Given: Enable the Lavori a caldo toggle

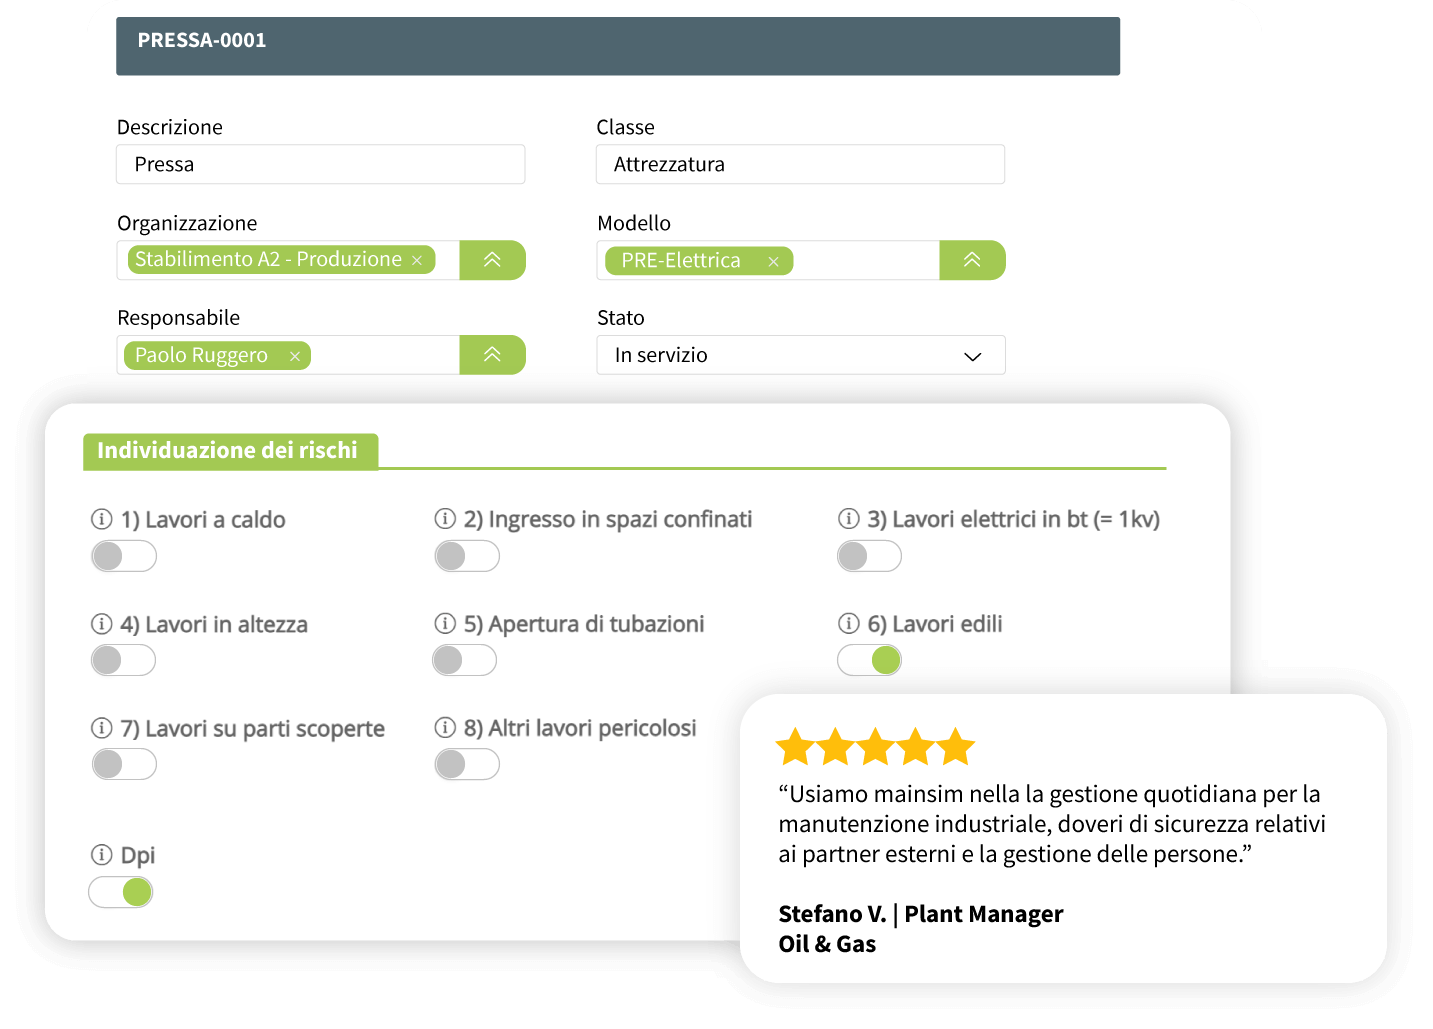Looking at the screenshot, I should 124,556.
